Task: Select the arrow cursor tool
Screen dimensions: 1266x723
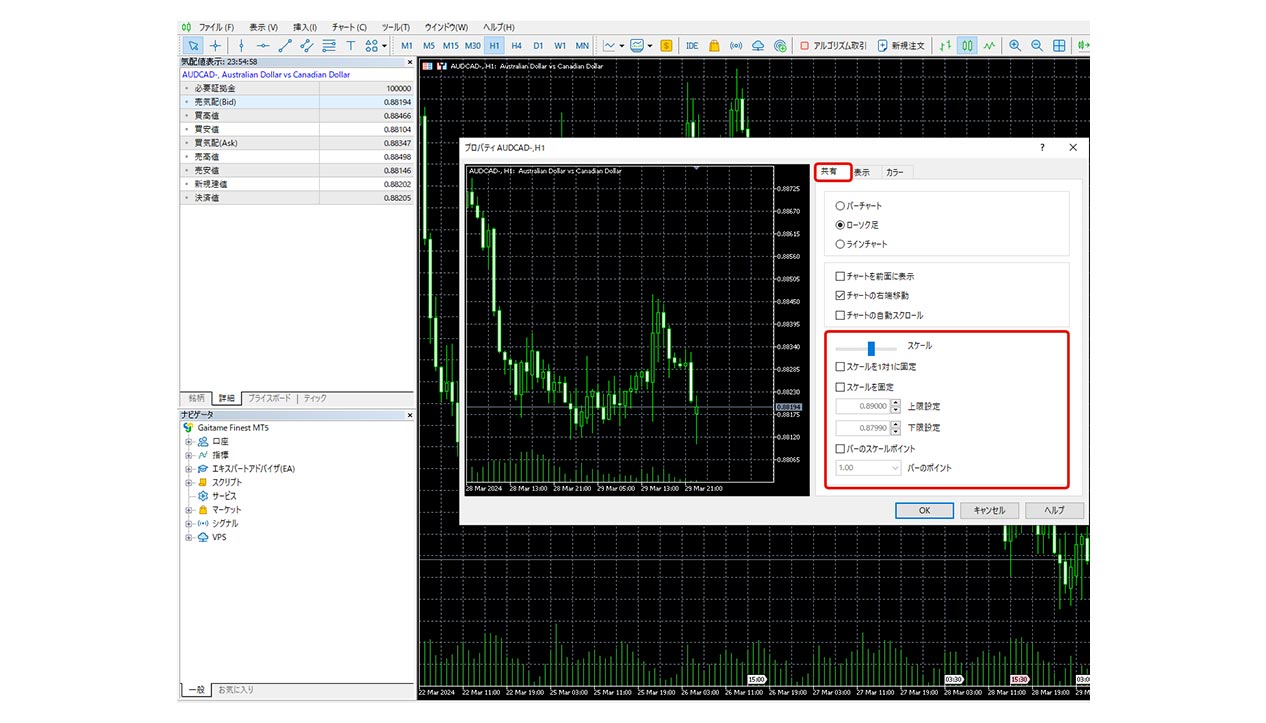Action: coord(193,46)
